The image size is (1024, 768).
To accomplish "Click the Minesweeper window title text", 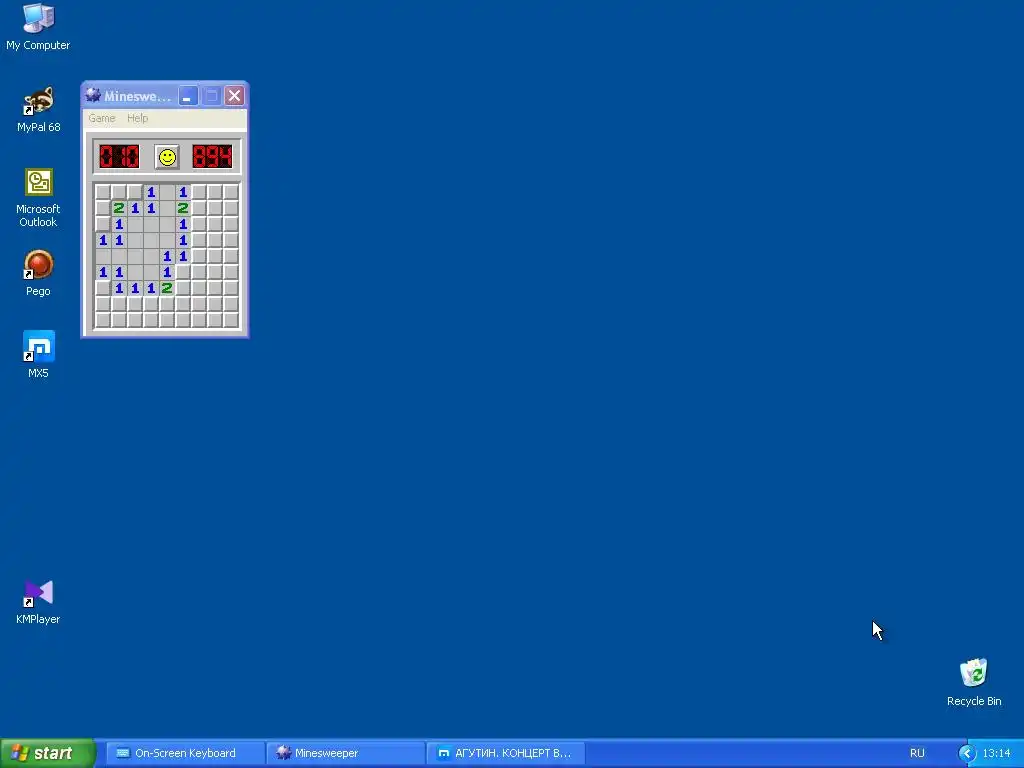I will click(x=137, y=96).
